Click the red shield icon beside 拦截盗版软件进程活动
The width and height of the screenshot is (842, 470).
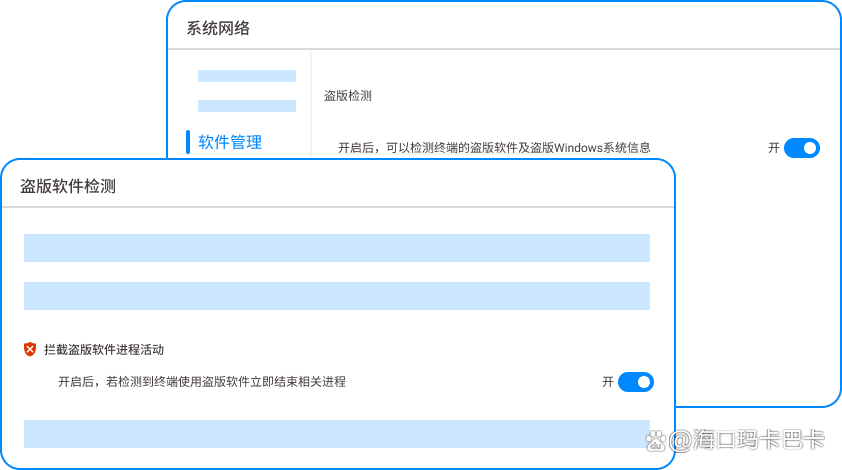(x=30, y=349)
